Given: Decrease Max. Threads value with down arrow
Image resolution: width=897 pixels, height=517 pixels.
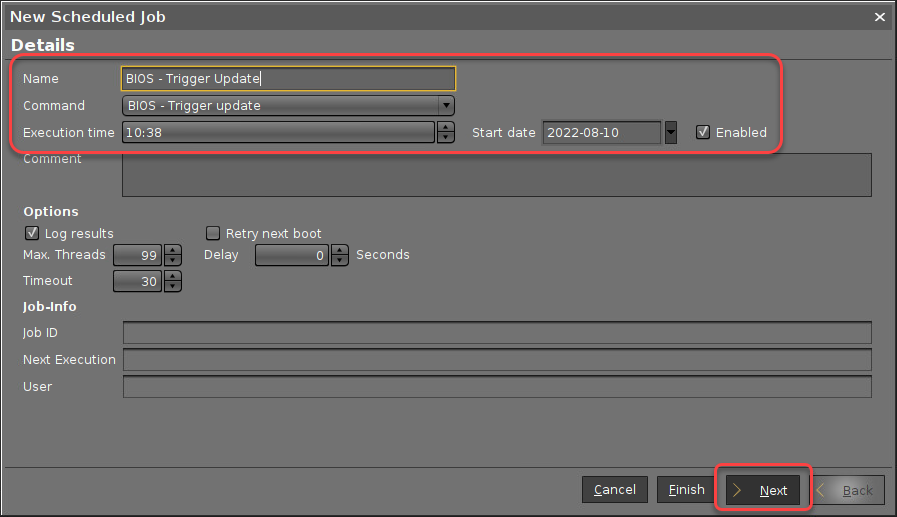Looking at the screenshot, I should tap(172, 260).
